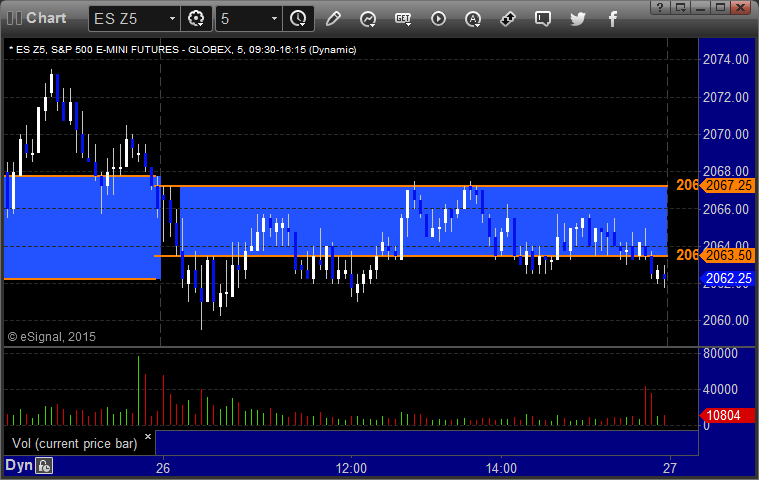Toggle the Dyn lock icon
Image resolution: width=759 pixels, height=480 pixels.
tap(44, 466)
